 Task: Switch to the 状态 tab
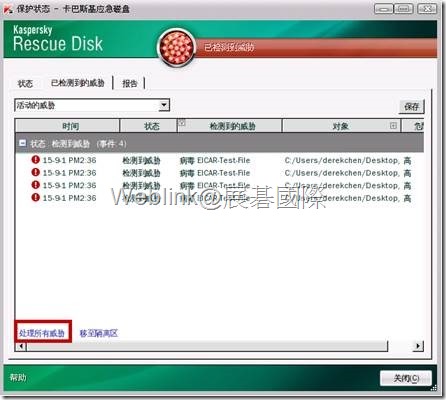tap(25, 83)
